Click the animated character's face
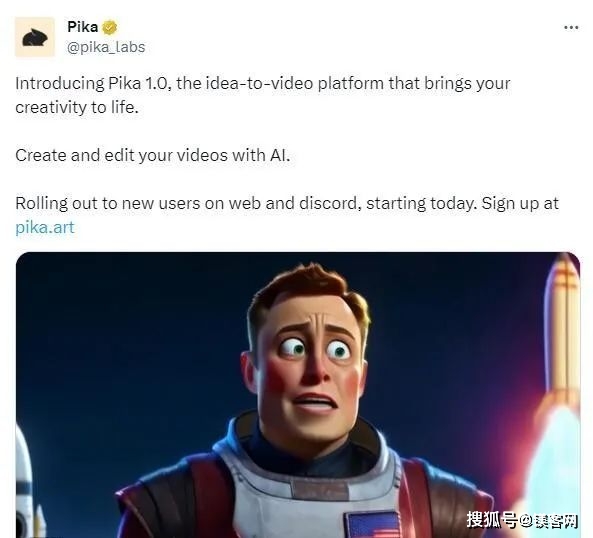593x538 pixels. (x=311, y=363)
